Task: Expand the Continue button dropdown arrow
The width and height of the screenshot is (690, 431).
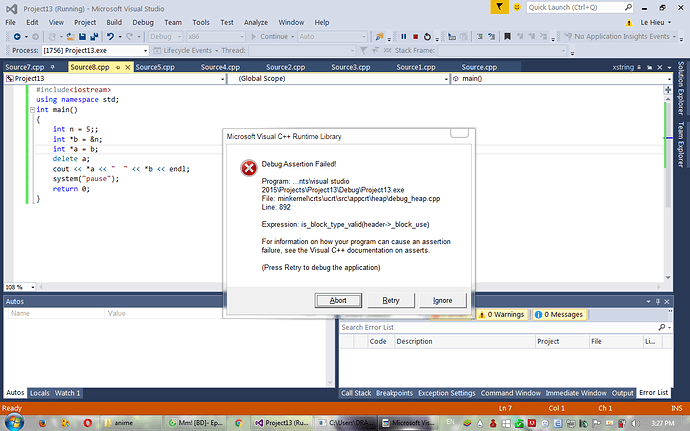Action: (292, 37)
